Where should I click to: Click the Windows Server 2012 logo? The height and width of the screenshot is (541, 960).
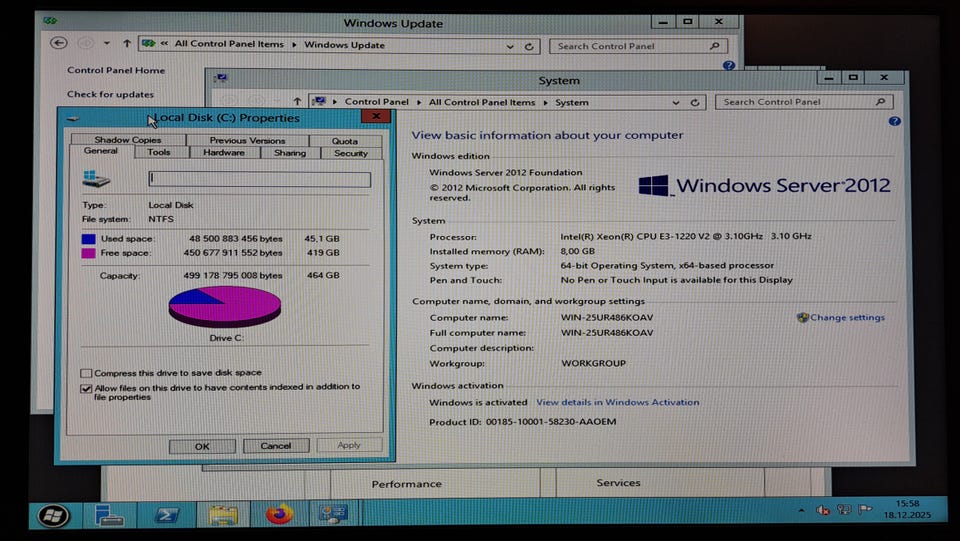[x=764, y=185]
